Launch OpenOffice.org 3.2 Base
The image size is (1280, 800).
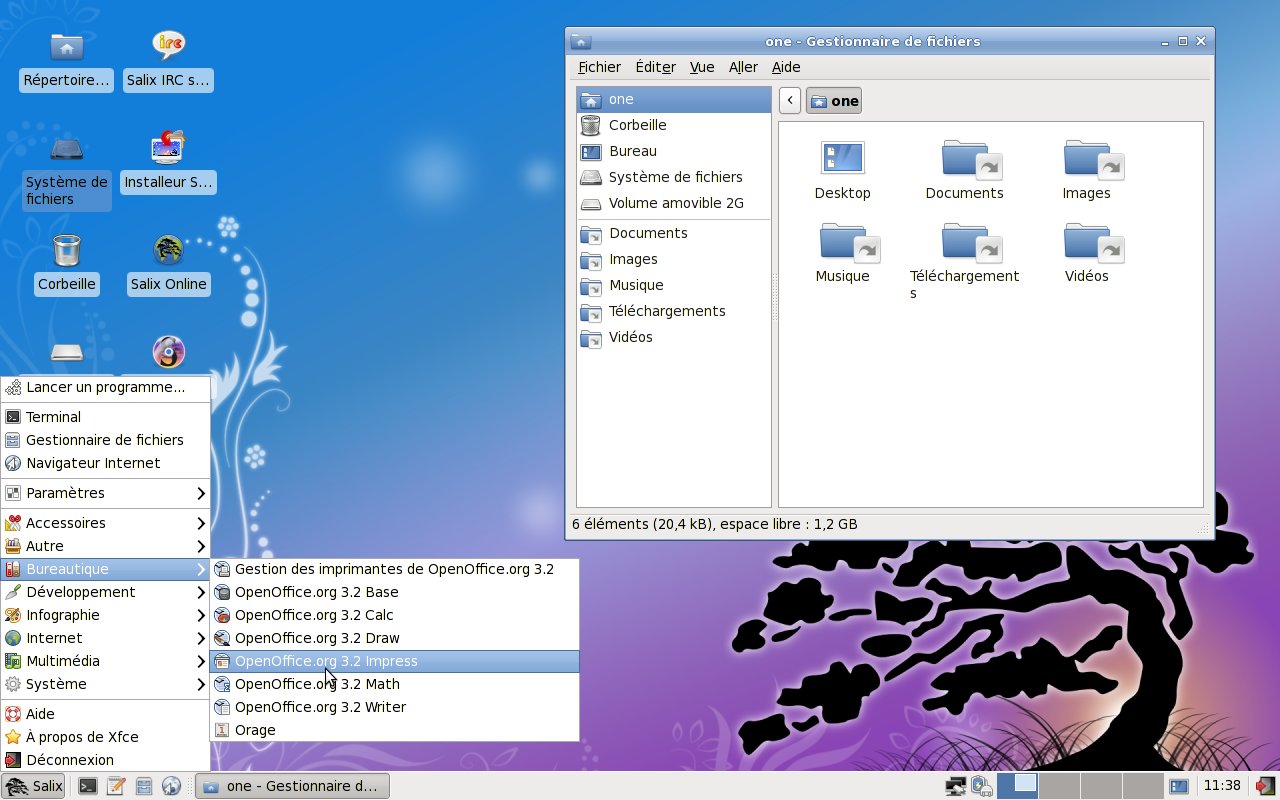394,592
